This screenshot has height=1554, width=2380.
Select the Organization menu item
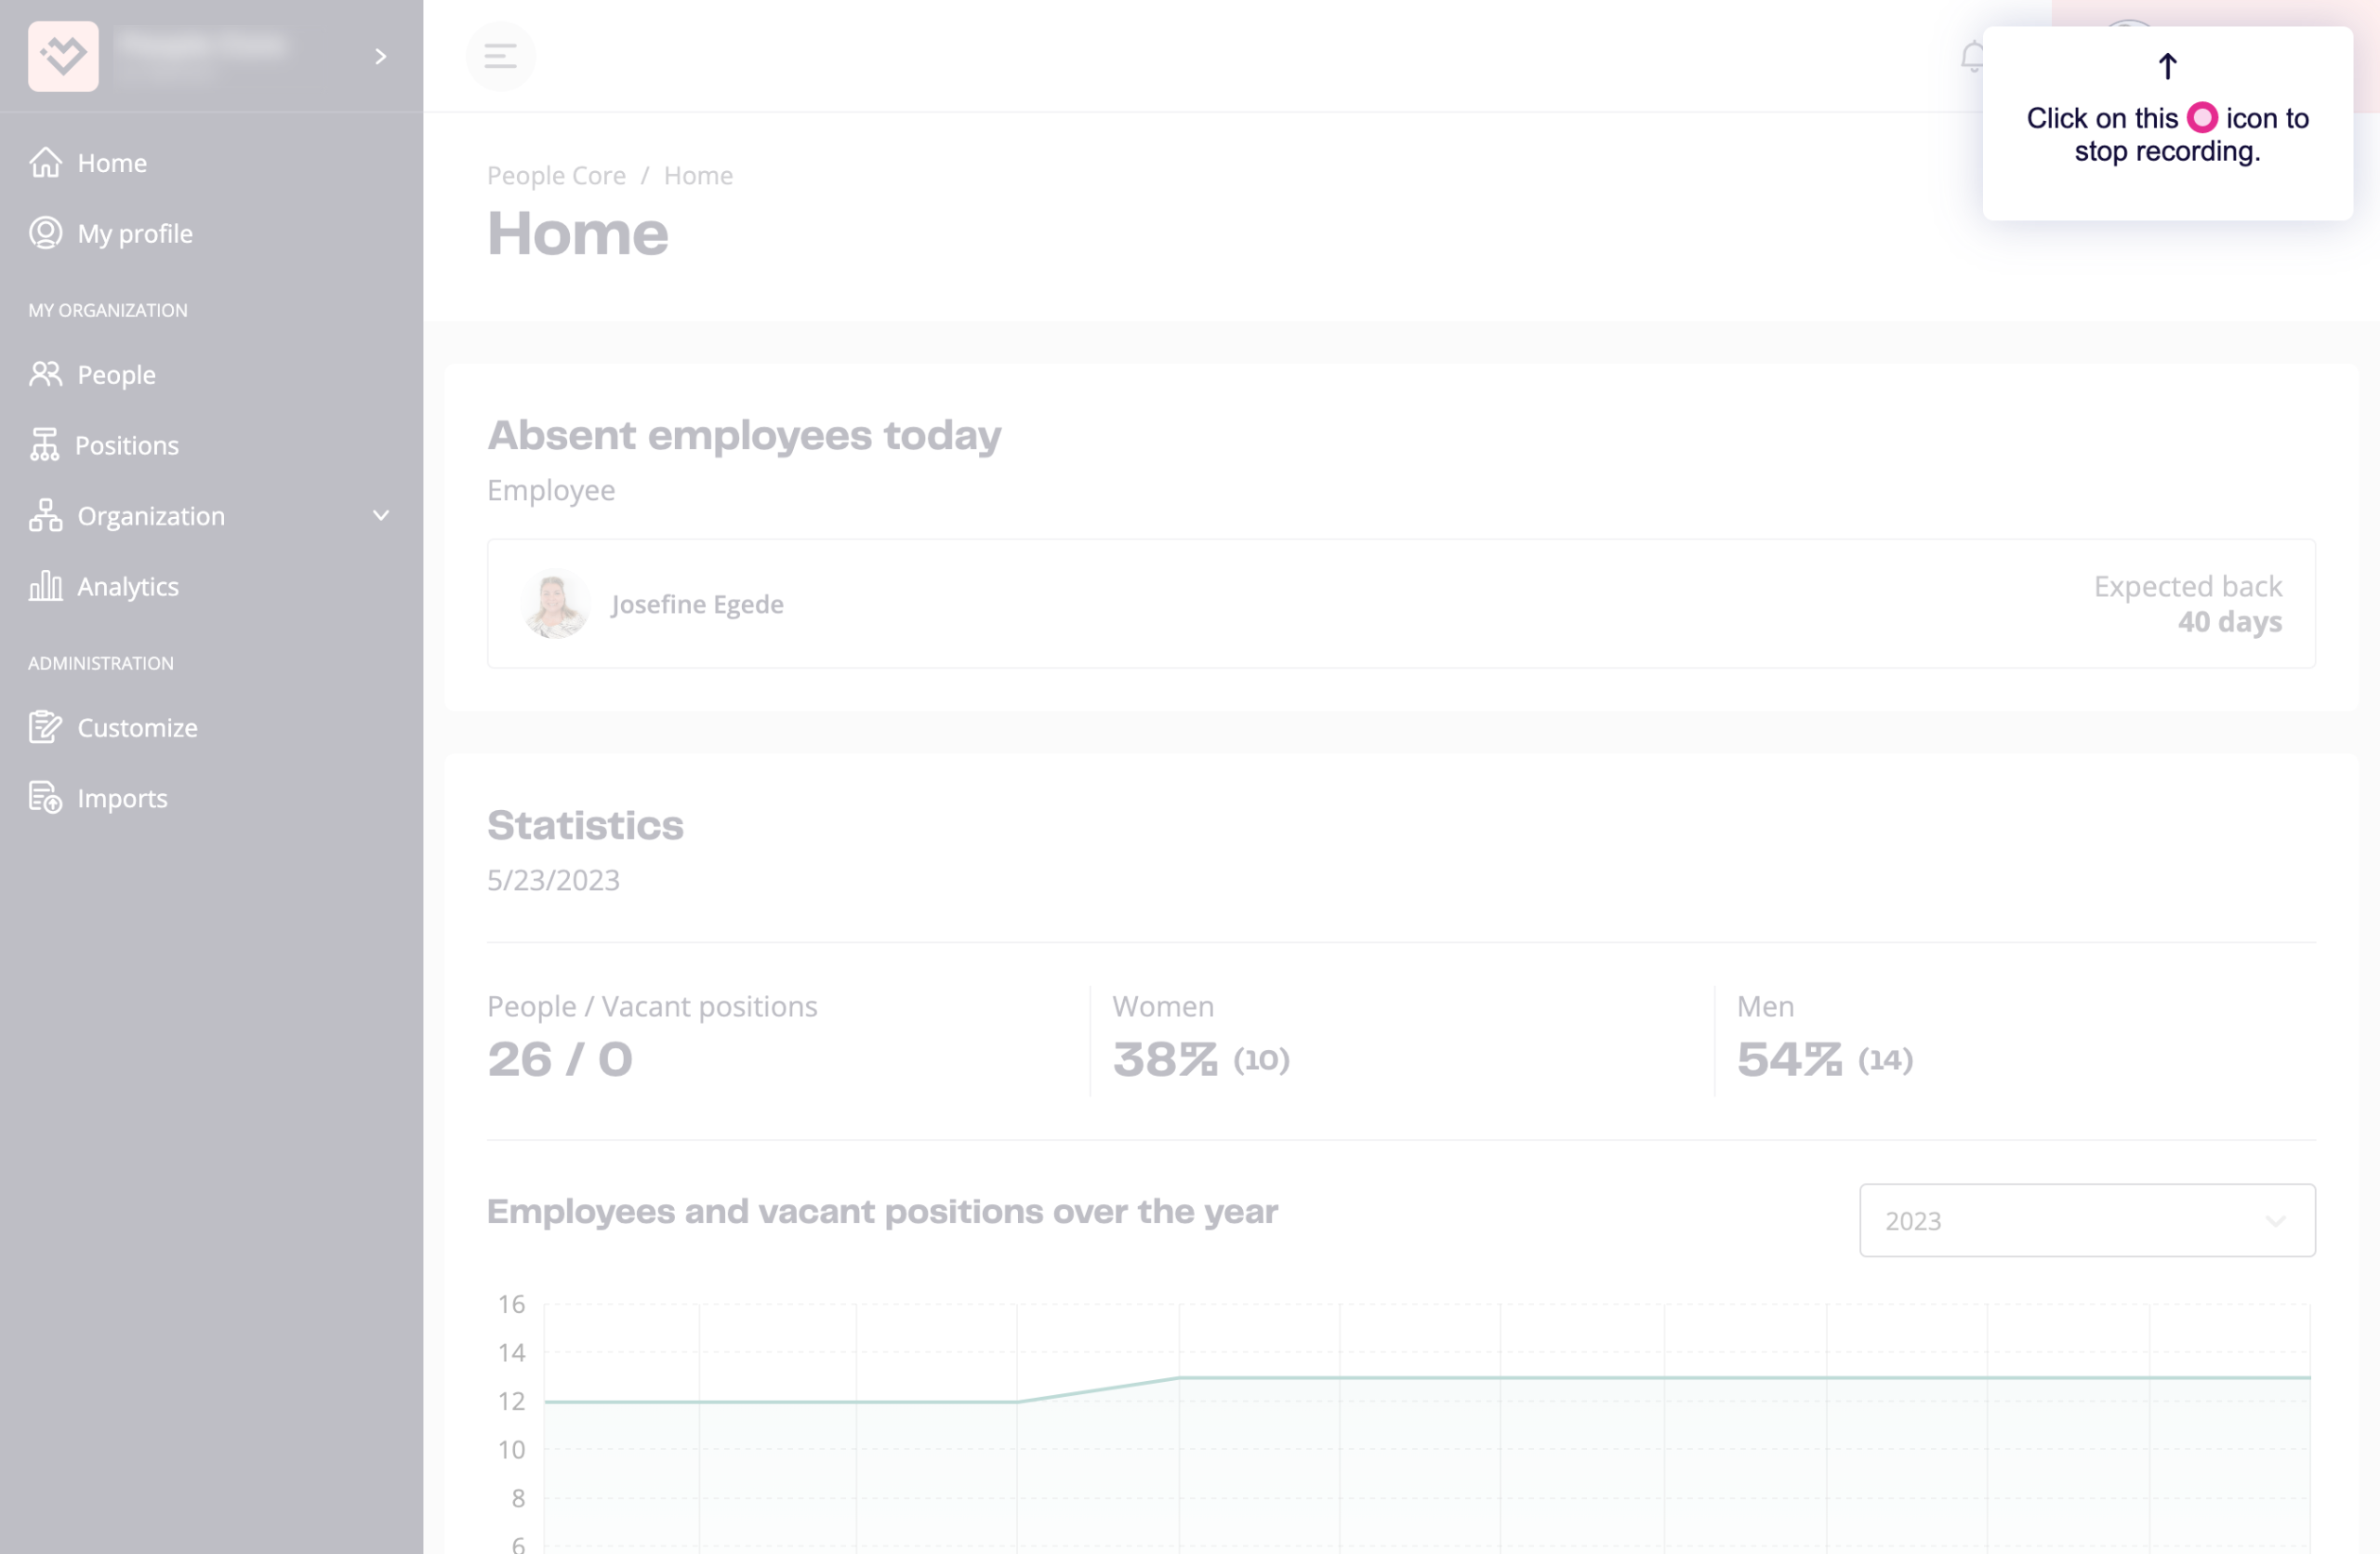151,516
